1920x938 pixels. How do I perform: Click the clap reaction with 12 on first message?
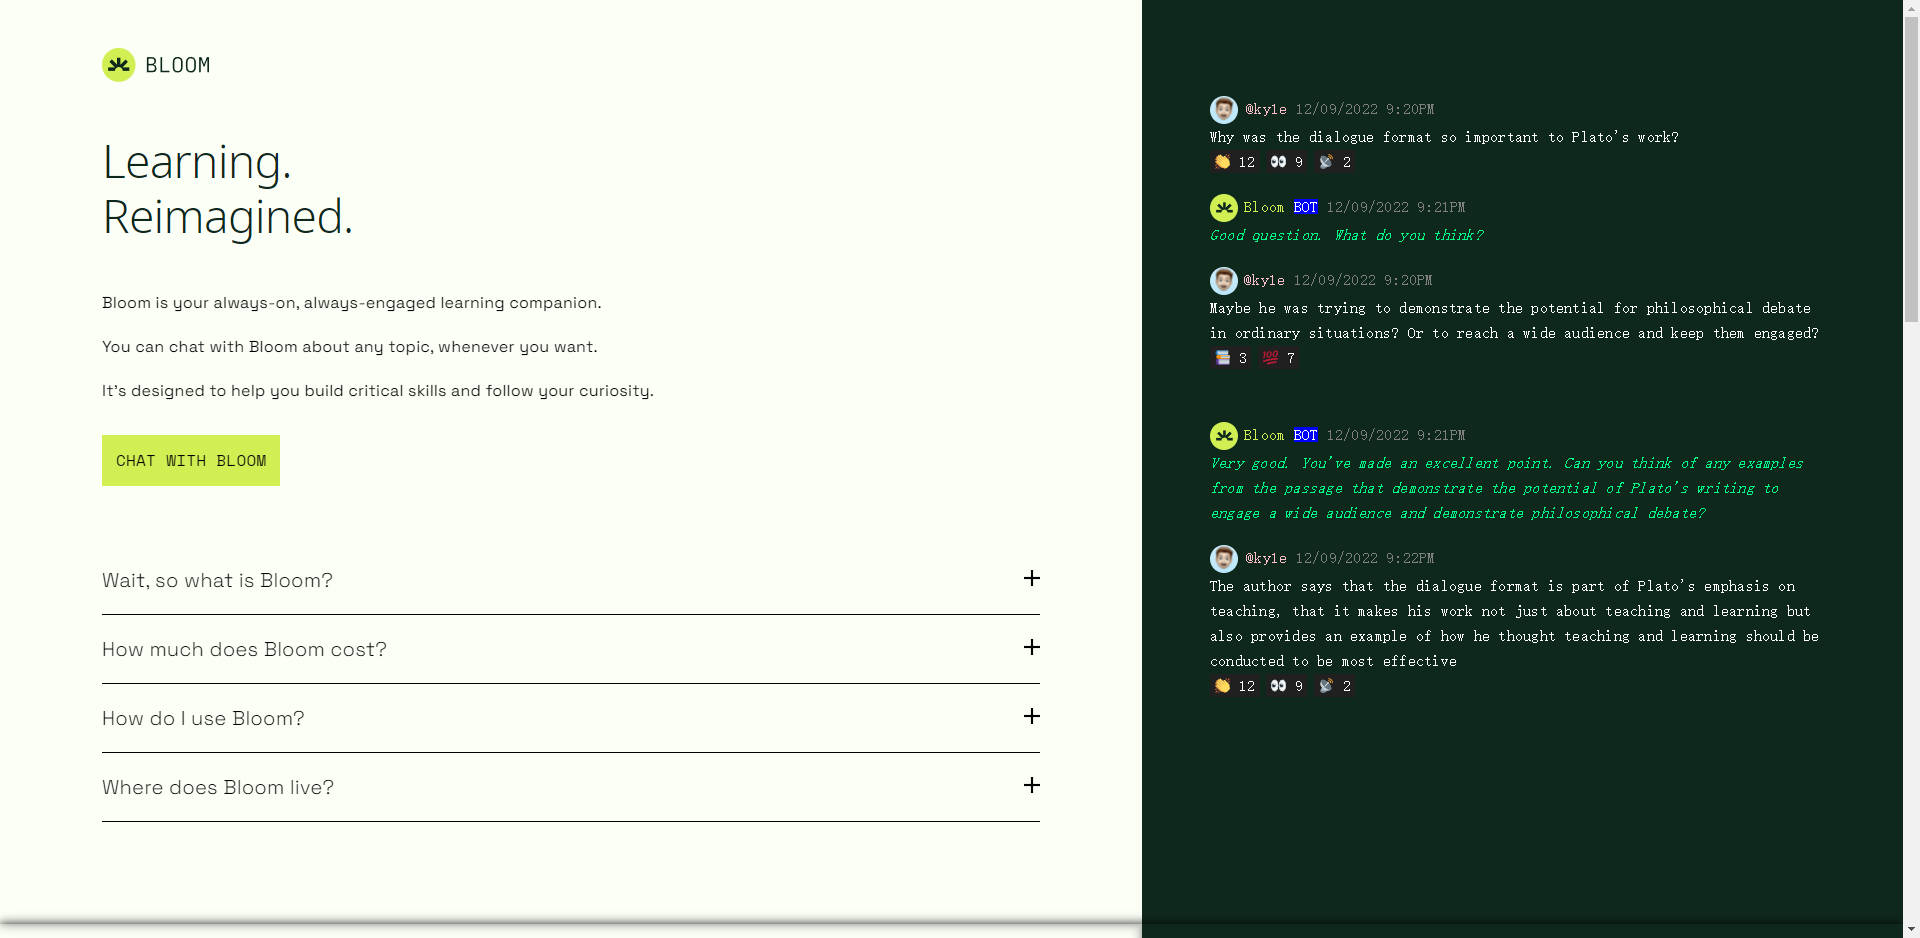(1235, 162)
